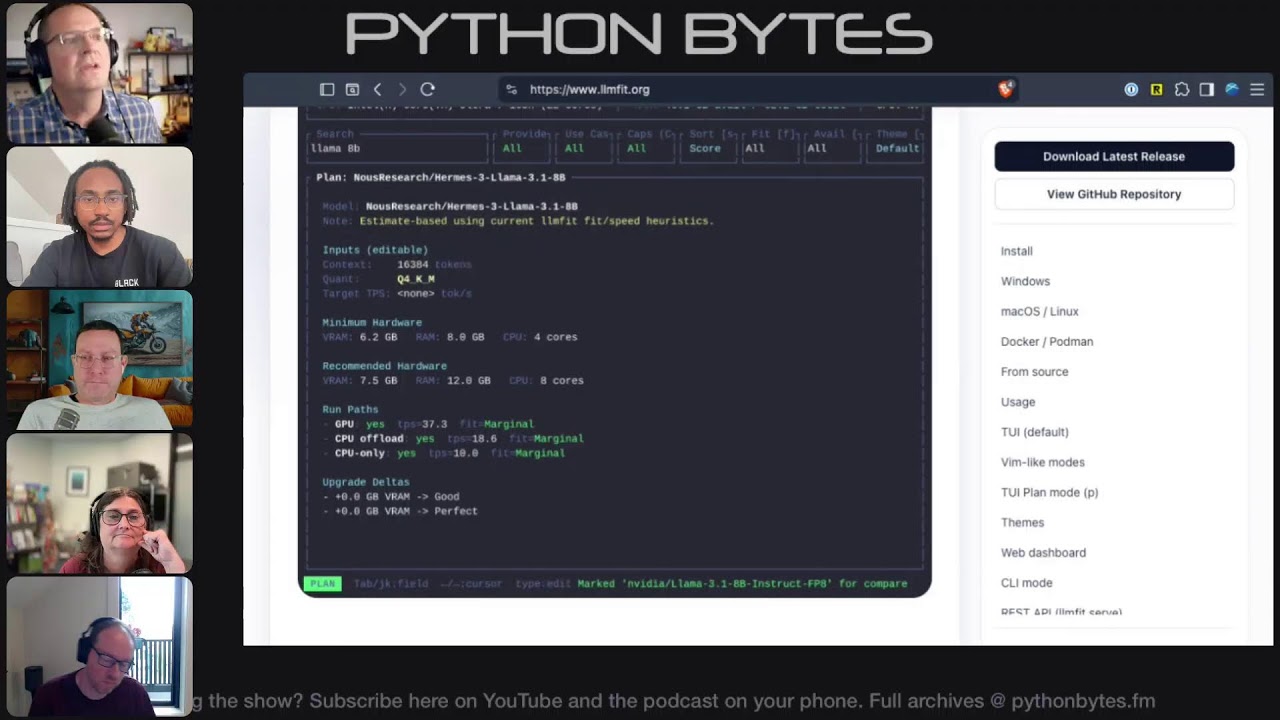This screenshot has width=1280, height=720.
Task: Open the yellow R extension icon
Action: [1156, 89]
